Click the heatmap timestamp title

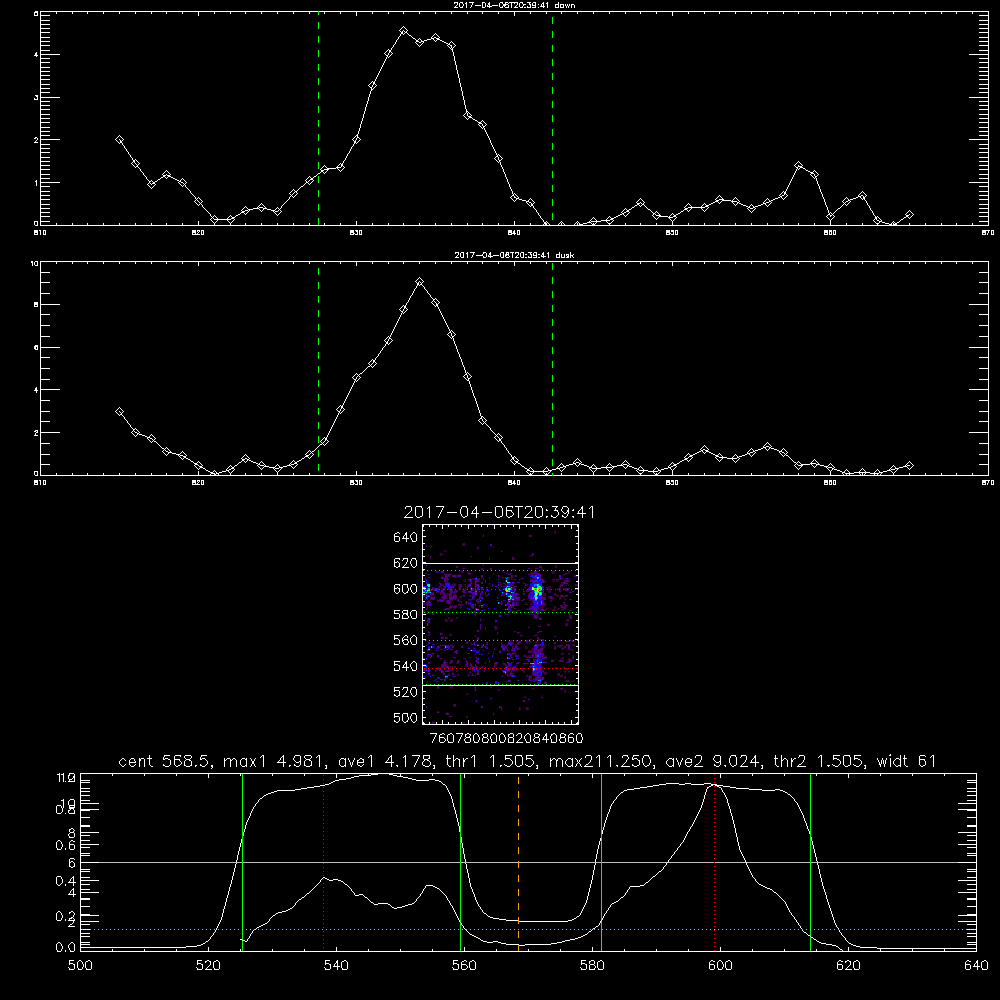pos(499,512)
